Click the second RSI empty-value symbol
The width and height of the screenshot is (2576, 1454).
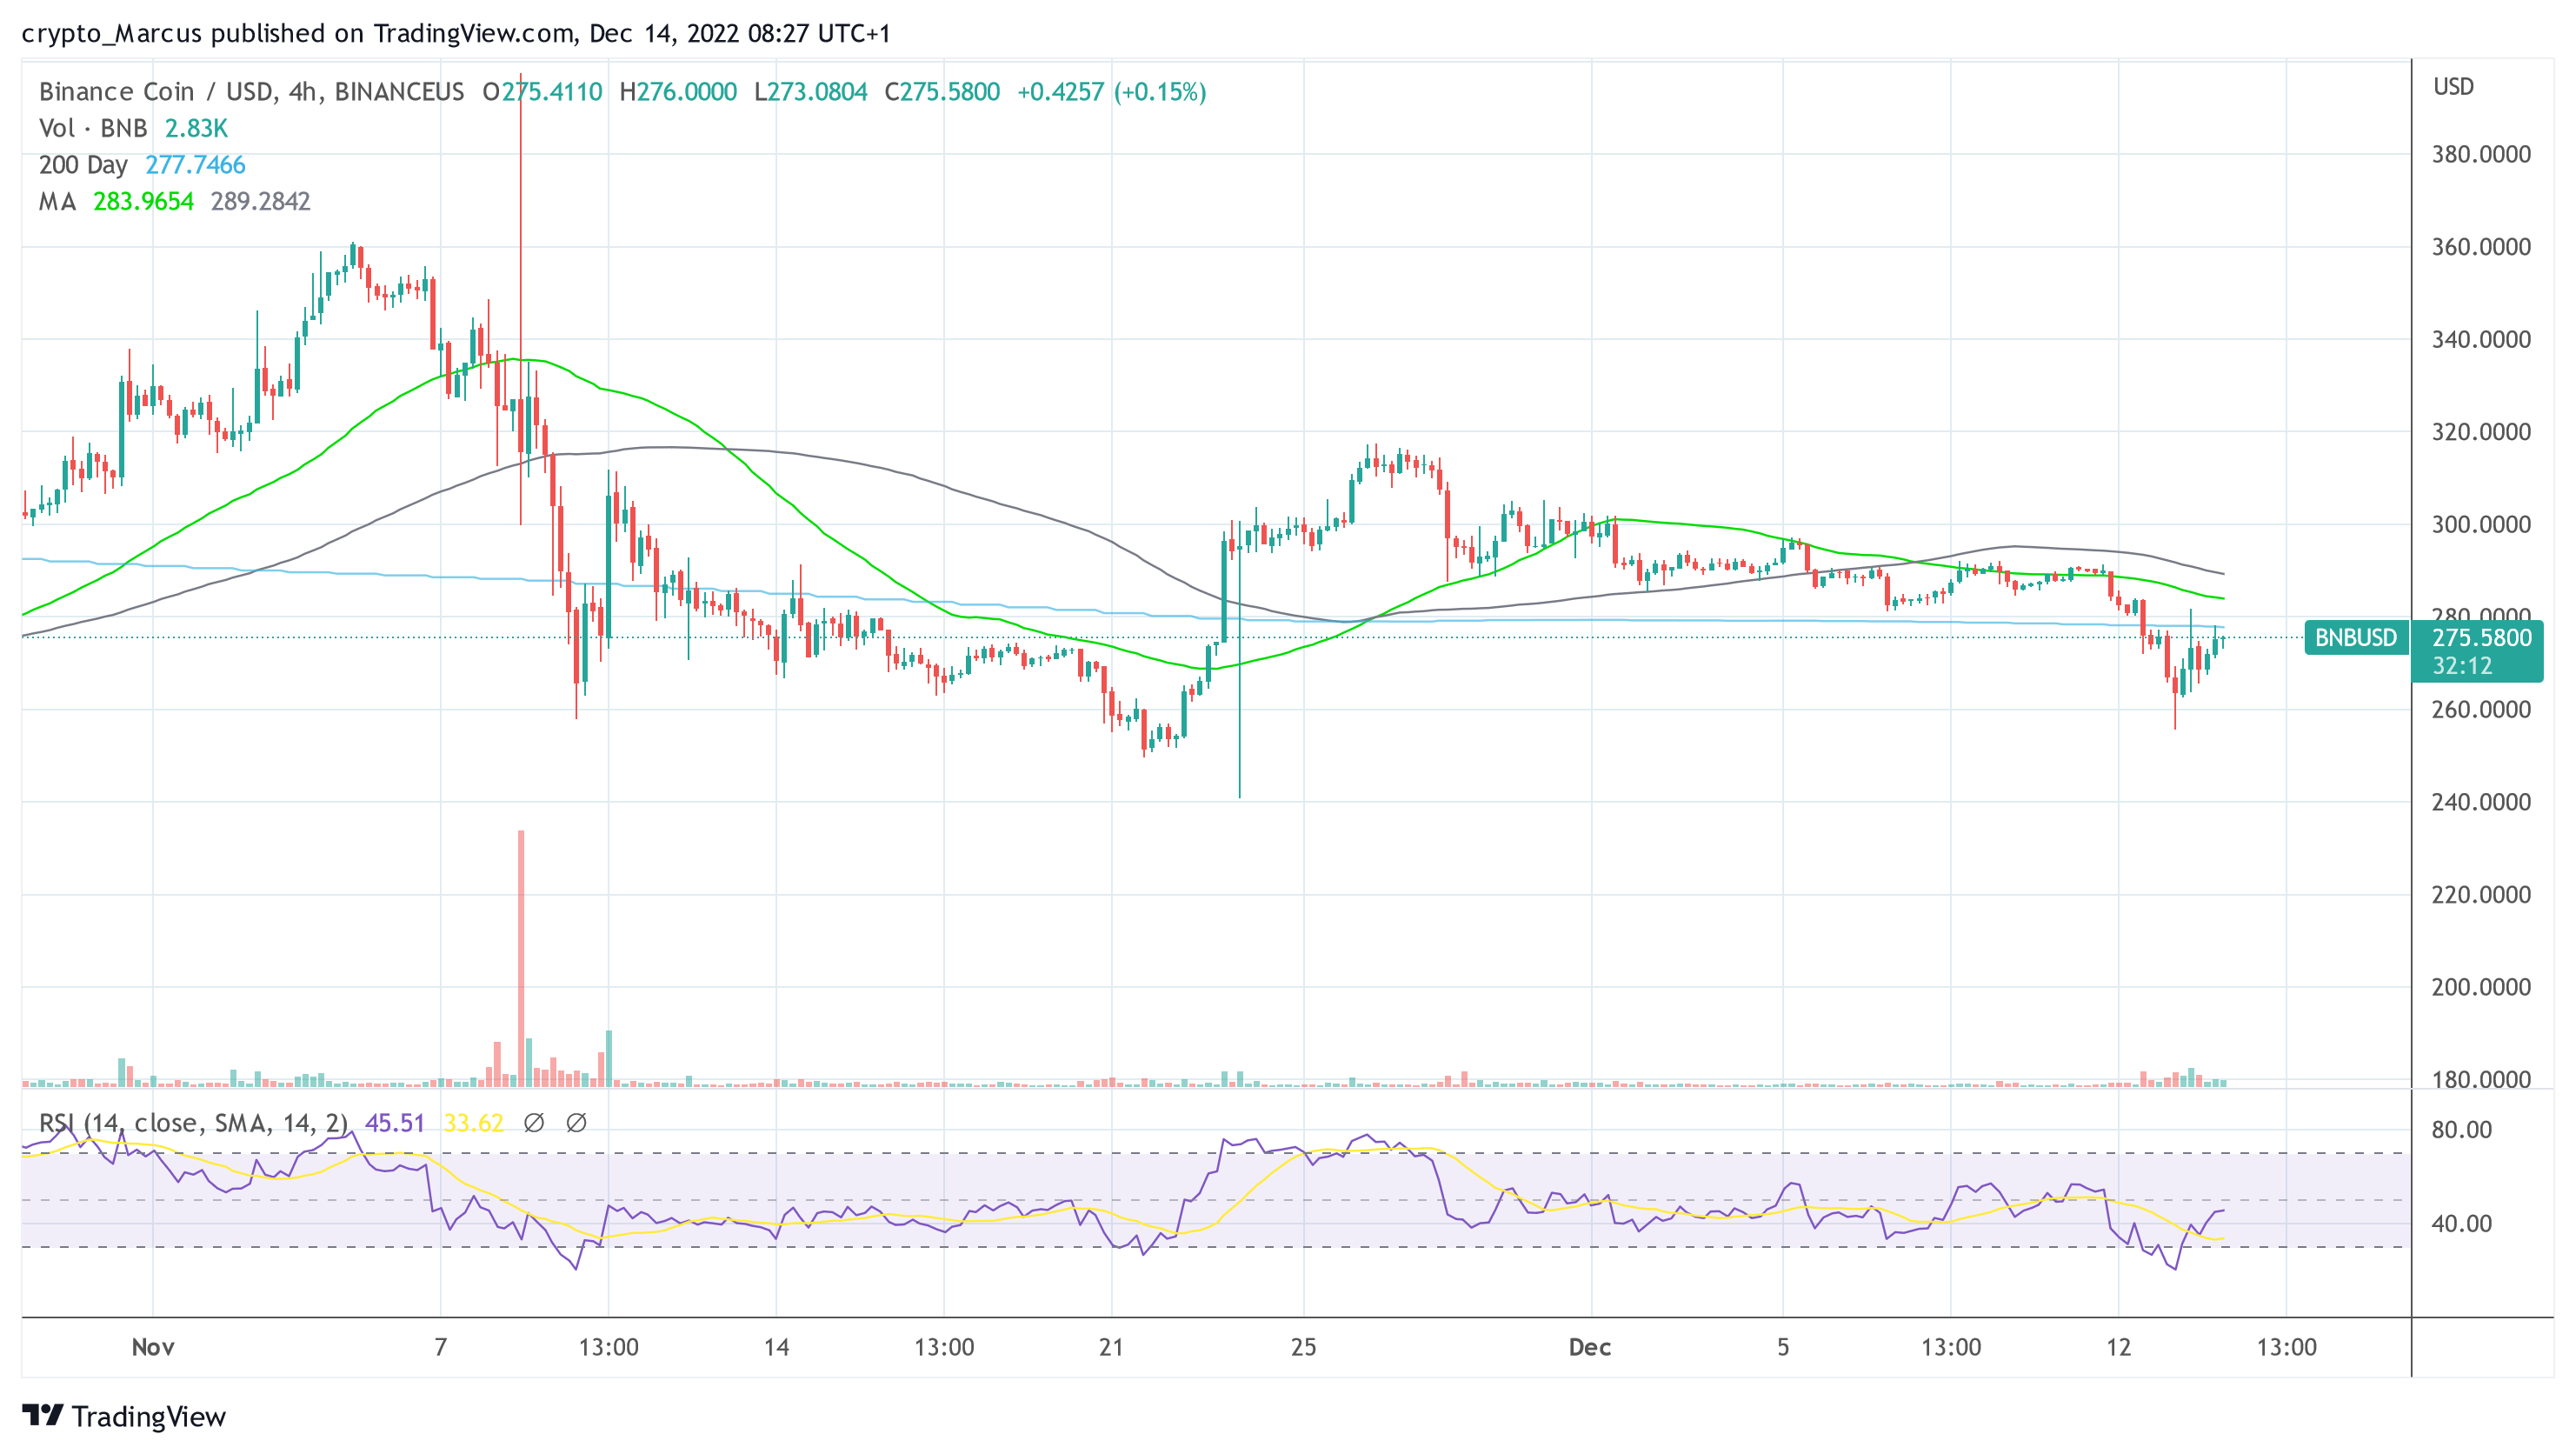point(576,1123)
